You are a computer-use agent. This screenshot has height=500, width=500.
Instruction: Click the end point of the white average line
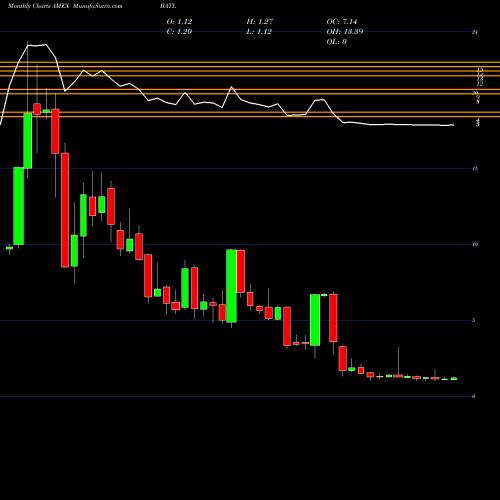(x=453, y=125)
